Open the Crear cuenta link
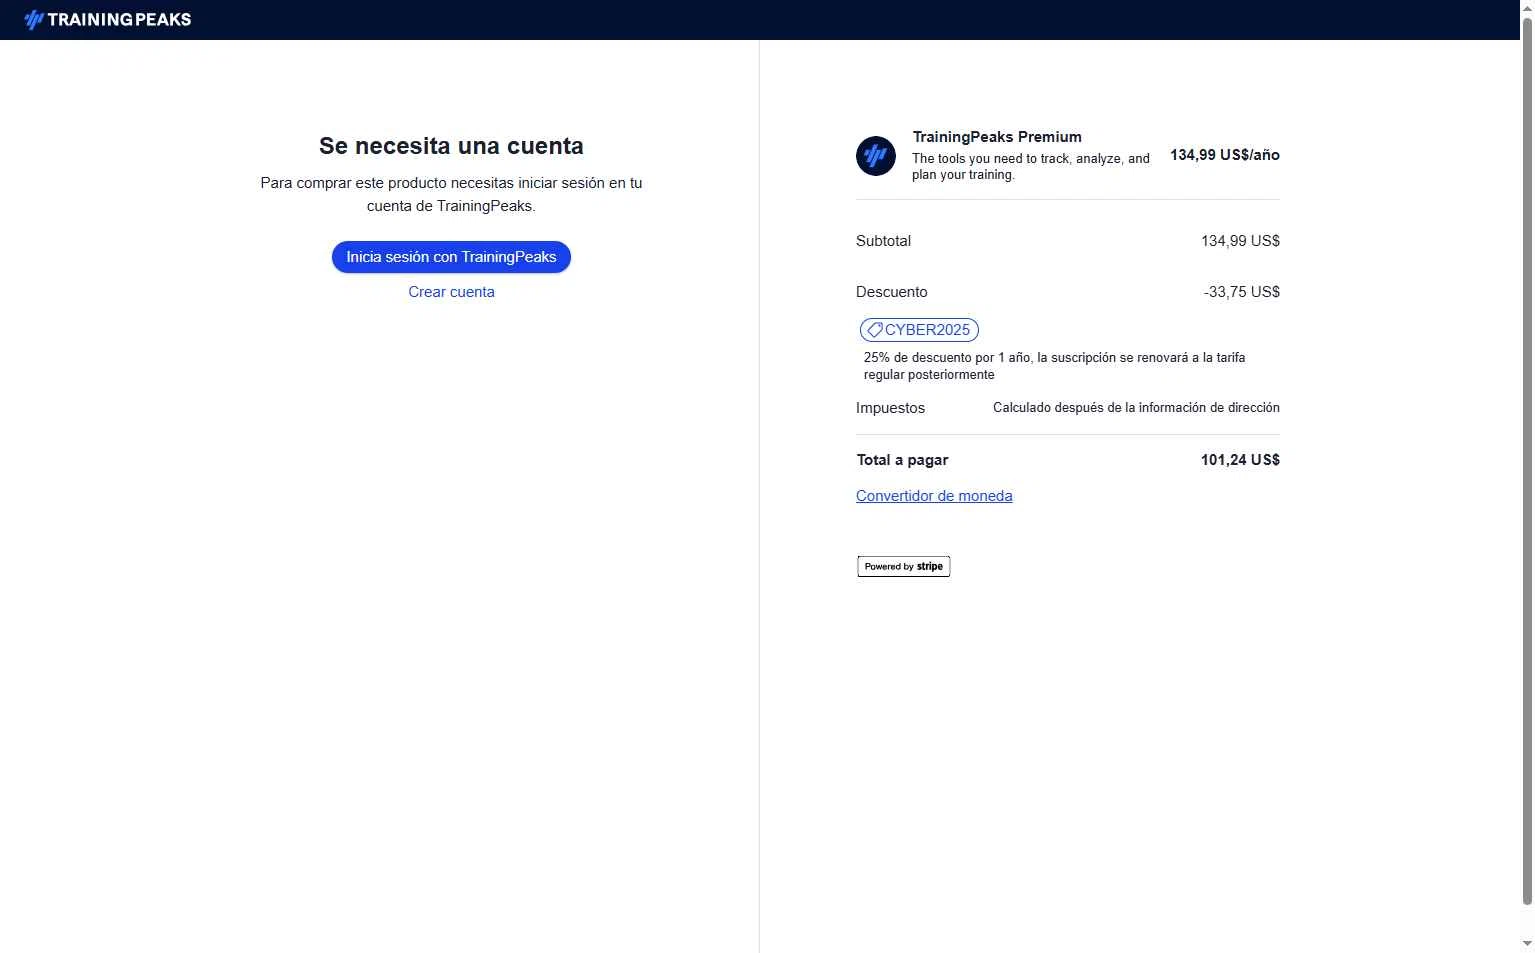The image size is (1535, 953). [x=451, y=292]
